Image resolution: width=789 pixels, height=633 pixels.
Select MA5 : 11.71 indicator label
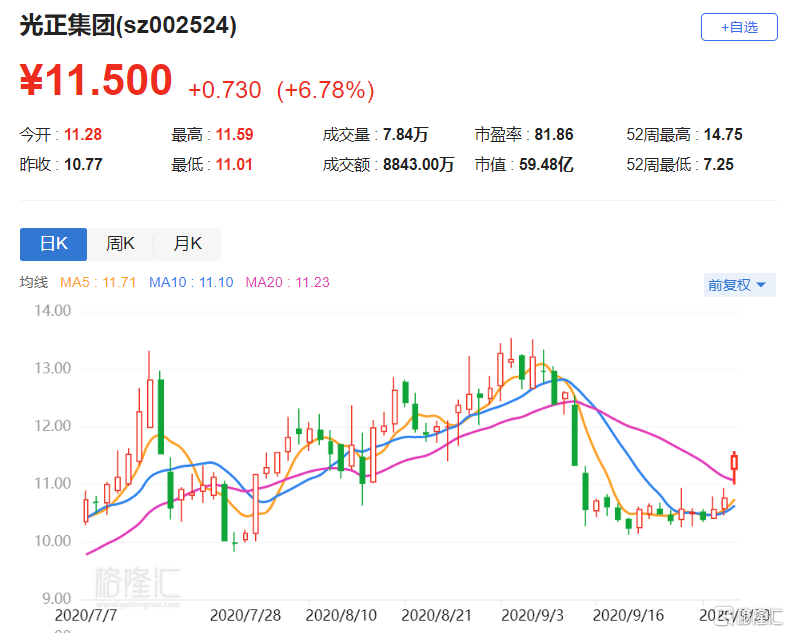tap(98, 282)
